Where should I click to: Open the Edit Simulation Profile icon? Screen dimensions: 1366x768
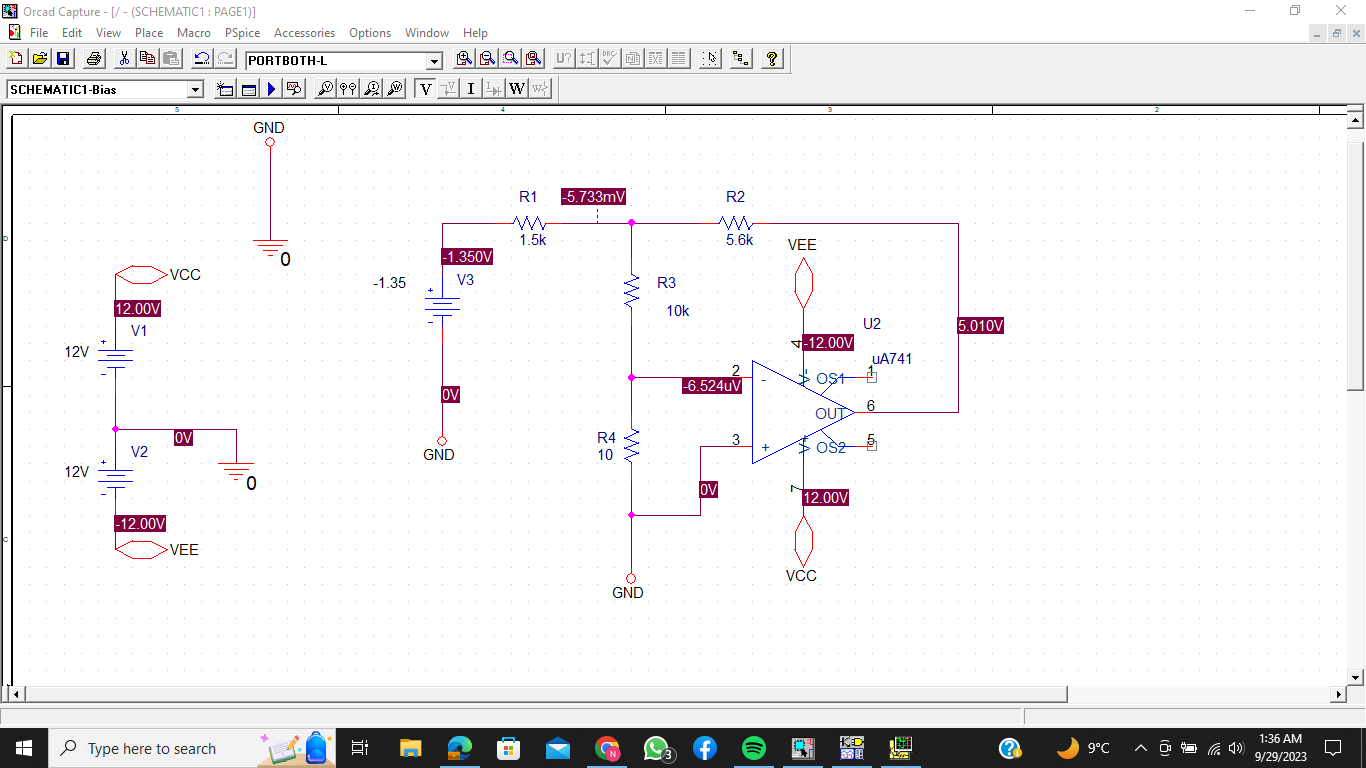248,88
